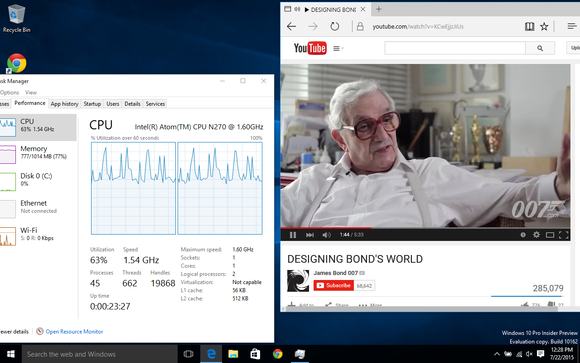Click the second CPU utilization graph

coord(220,188)
